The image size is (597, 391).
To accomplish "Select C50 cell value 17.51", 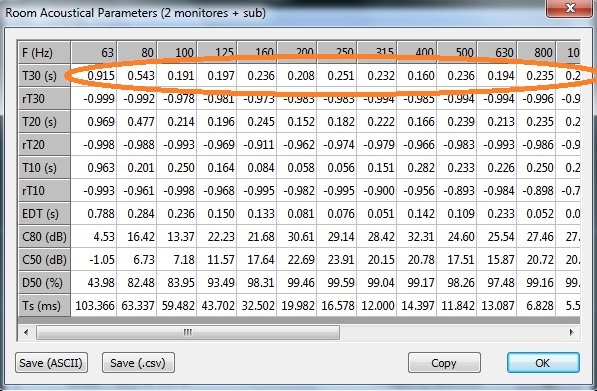I will click(x=457, y=260).
